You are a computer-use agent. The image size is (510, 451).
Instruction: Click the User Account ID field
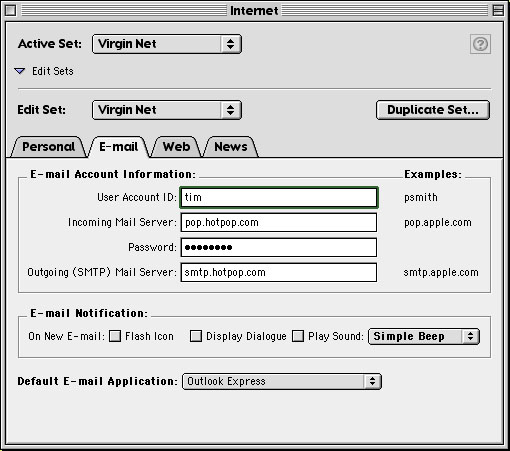[x=279, y=197]
